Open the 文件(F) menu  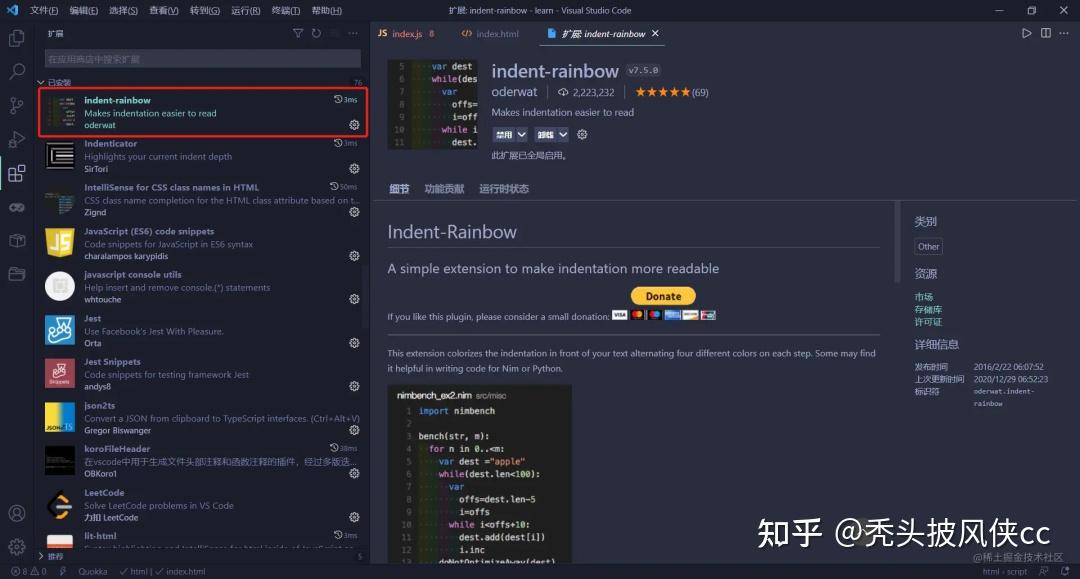click(x=44, y=10)
